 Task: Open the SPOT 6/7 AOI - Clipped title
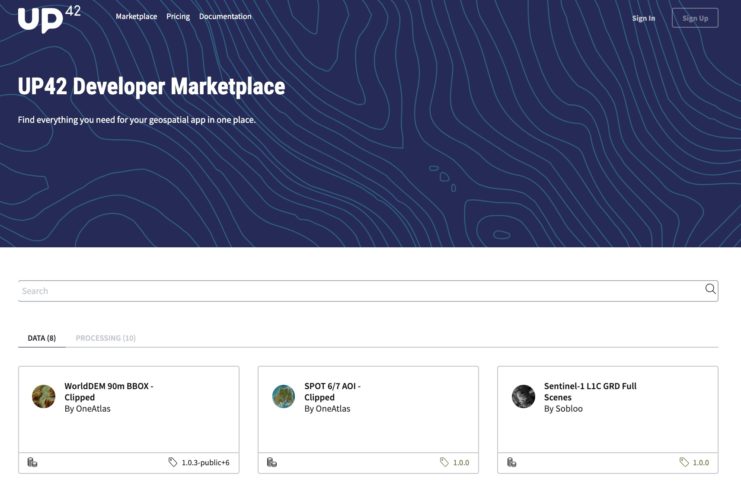point(332,391)
